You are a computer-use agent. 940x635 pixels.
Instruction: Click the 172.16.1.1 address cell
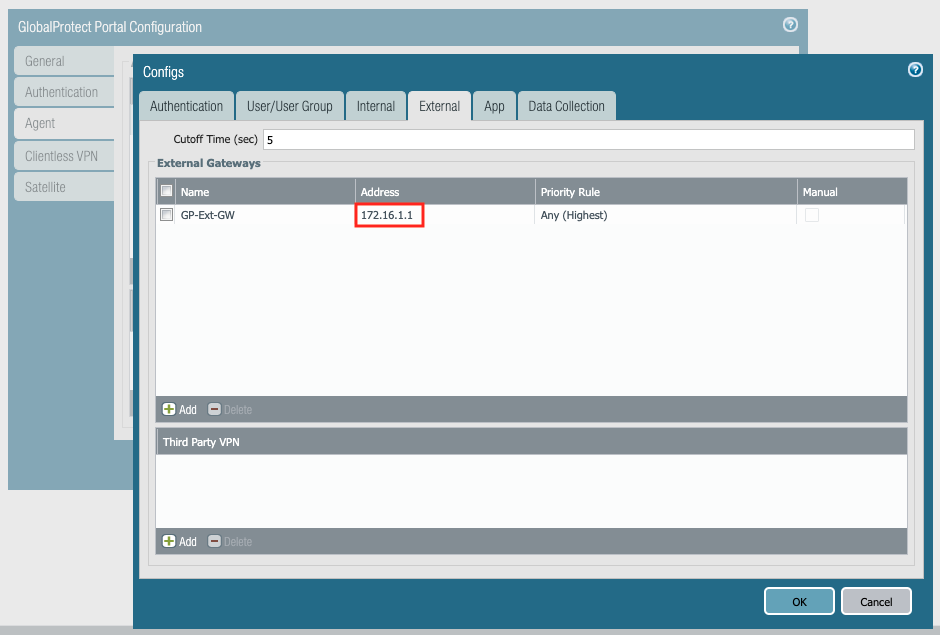click(387, 215)
